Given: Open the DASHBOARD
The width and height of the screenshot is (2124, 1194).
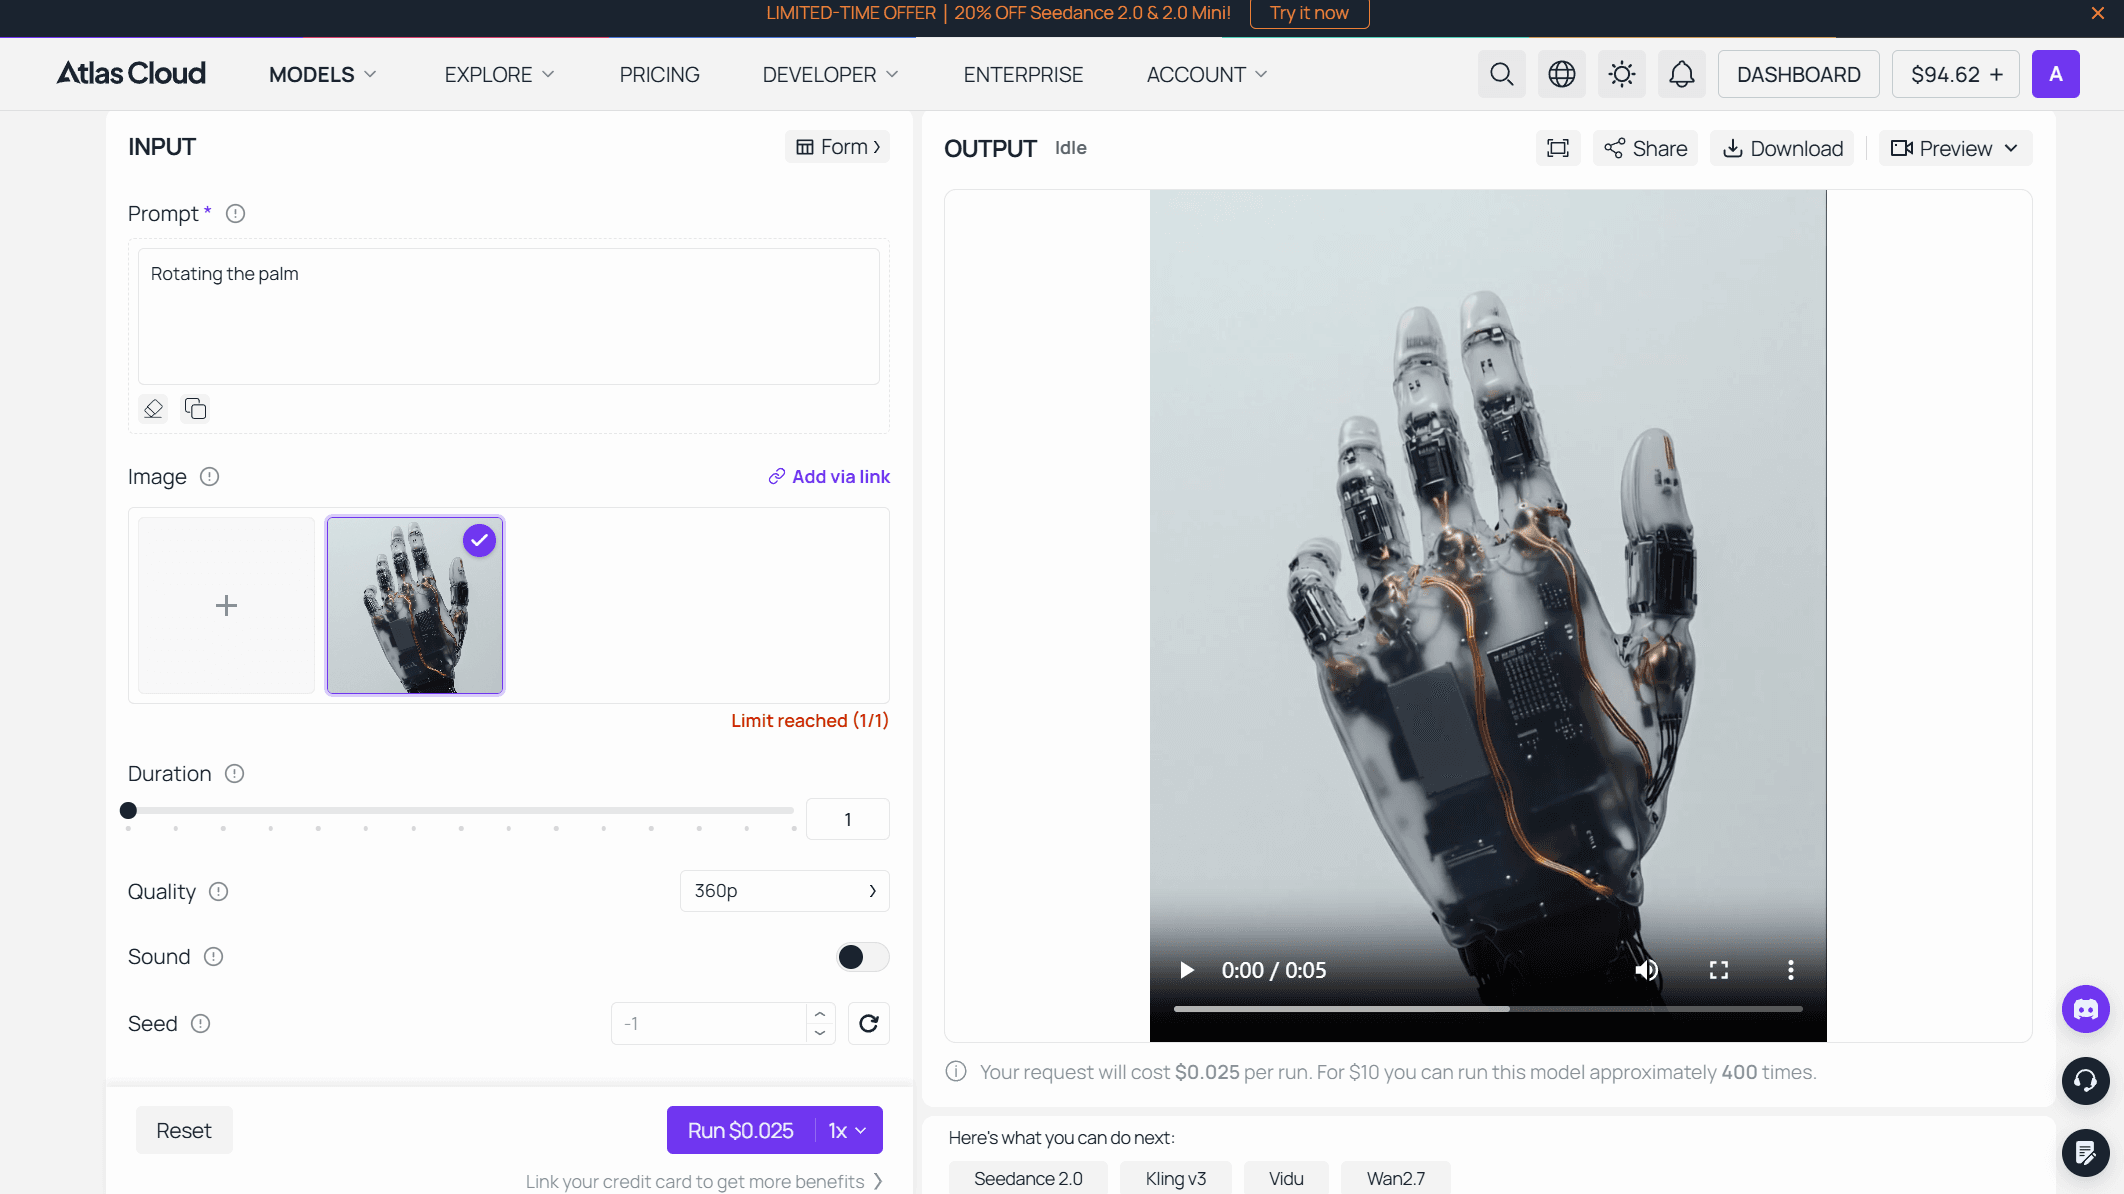Looking at the screenshot, I should (x=1798, y=74).
